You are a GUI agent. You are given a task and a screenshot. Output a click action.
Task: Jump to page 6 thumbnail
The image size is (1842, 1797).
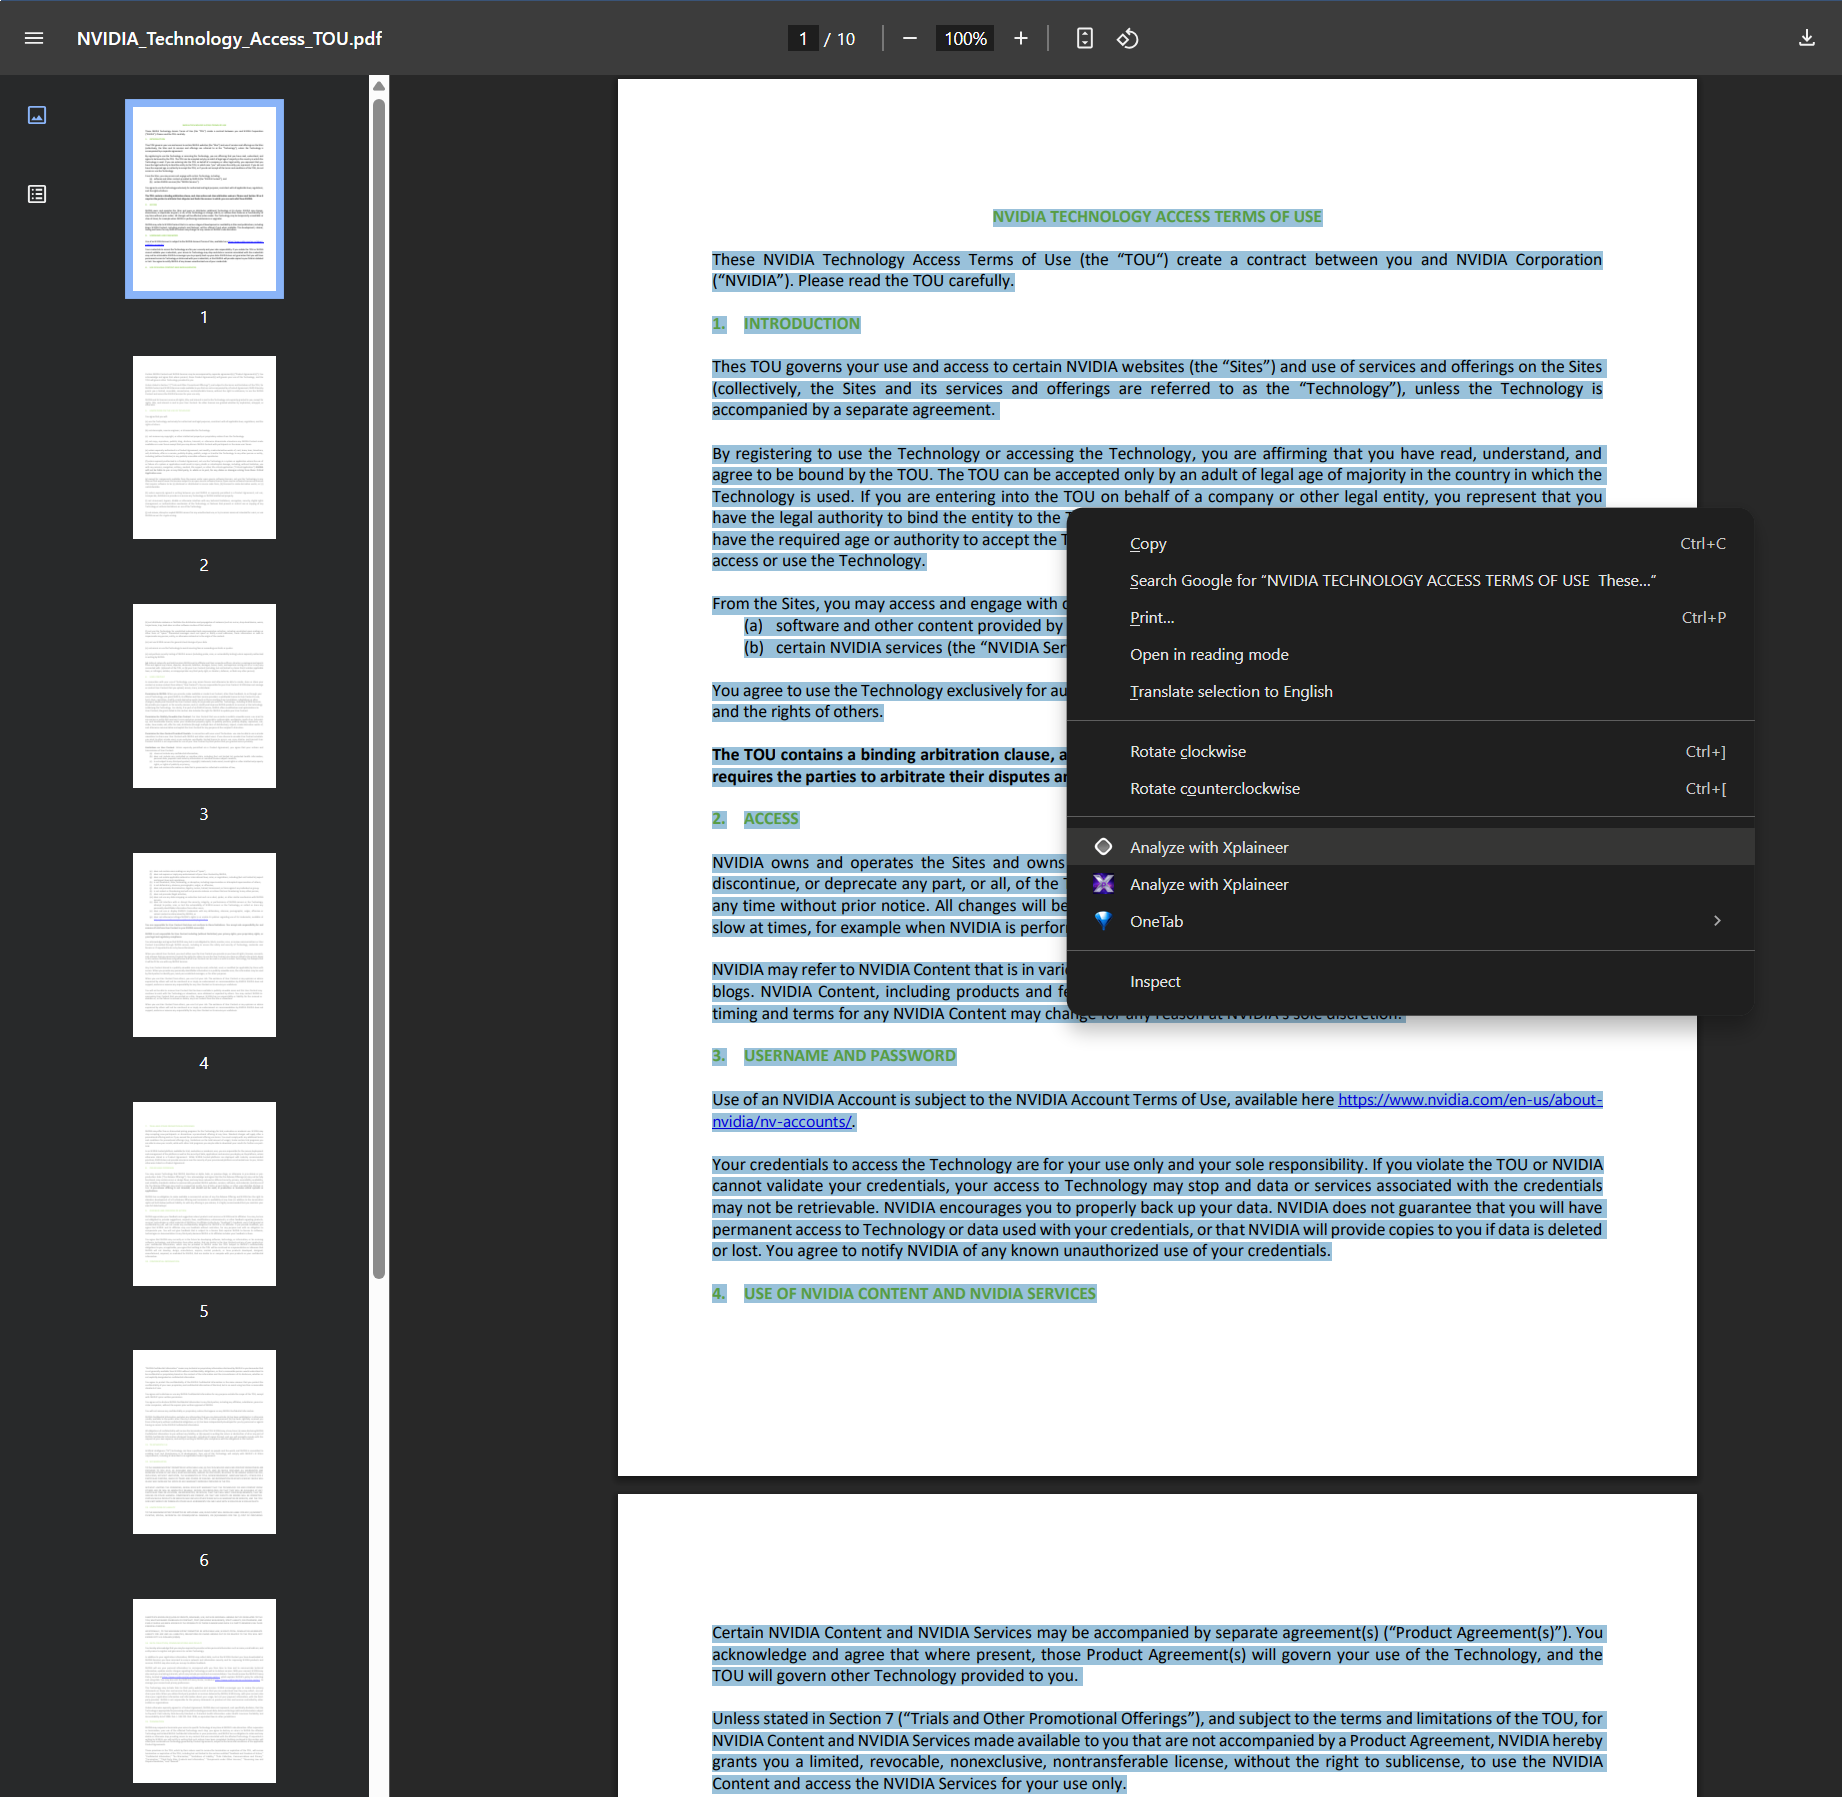pyautogui.click(x=204, y=1442)
